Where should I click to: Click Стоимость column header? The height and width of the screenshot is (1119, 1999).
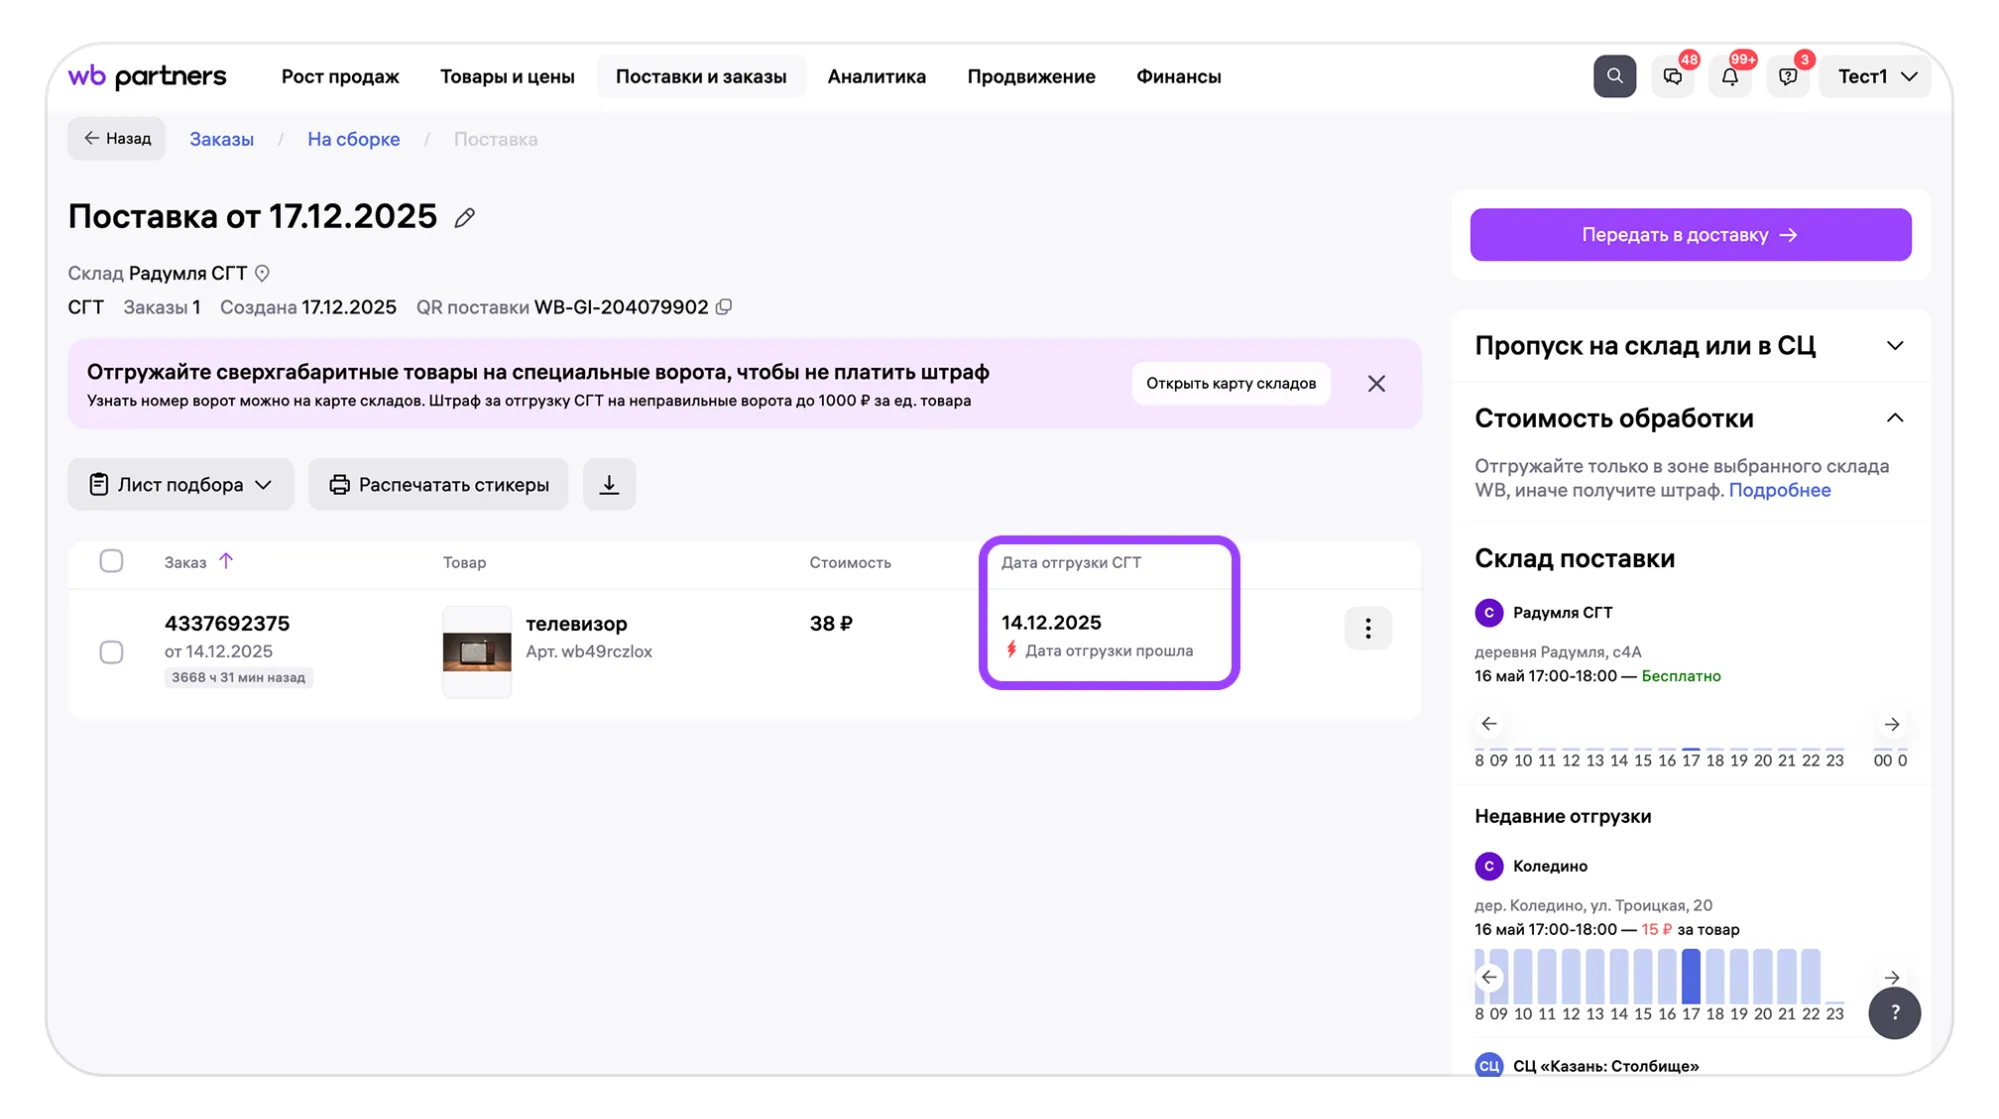tap(850, 562)
